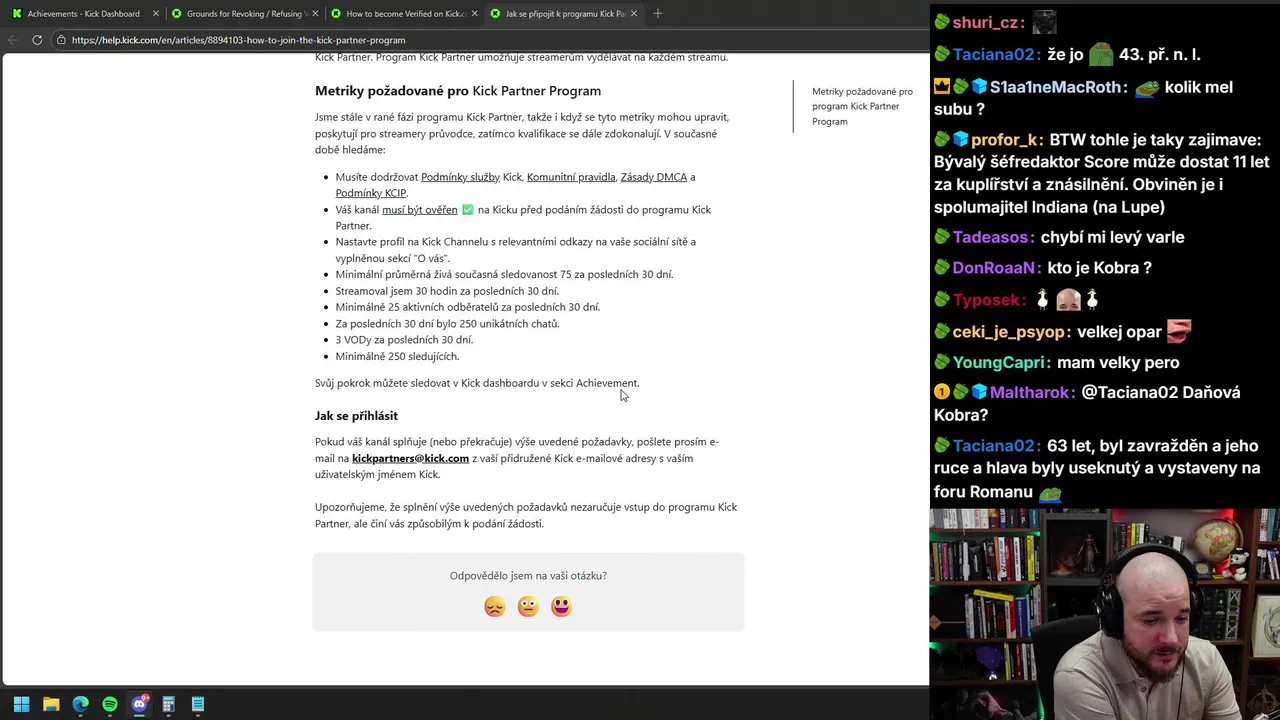Close the How to become Verified tab
The height and width of the screenshot is (720, 1280).
tap(474, 14)
